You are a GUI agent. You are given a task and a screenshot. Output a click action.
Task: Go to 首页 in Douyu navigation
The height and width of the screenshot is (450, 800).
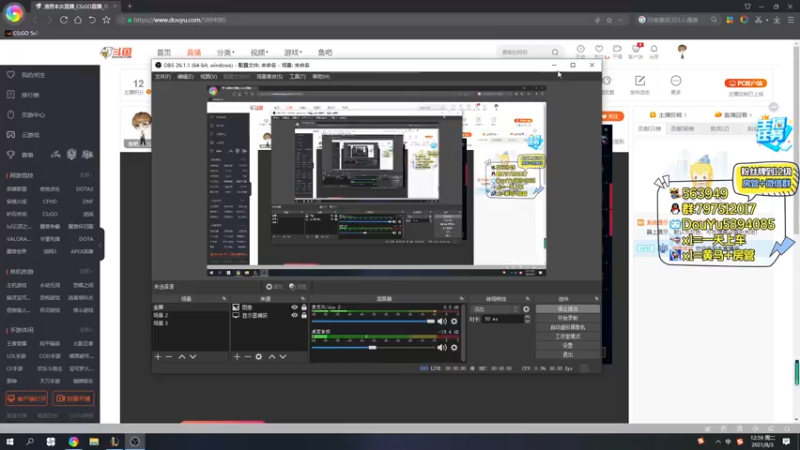164,52
